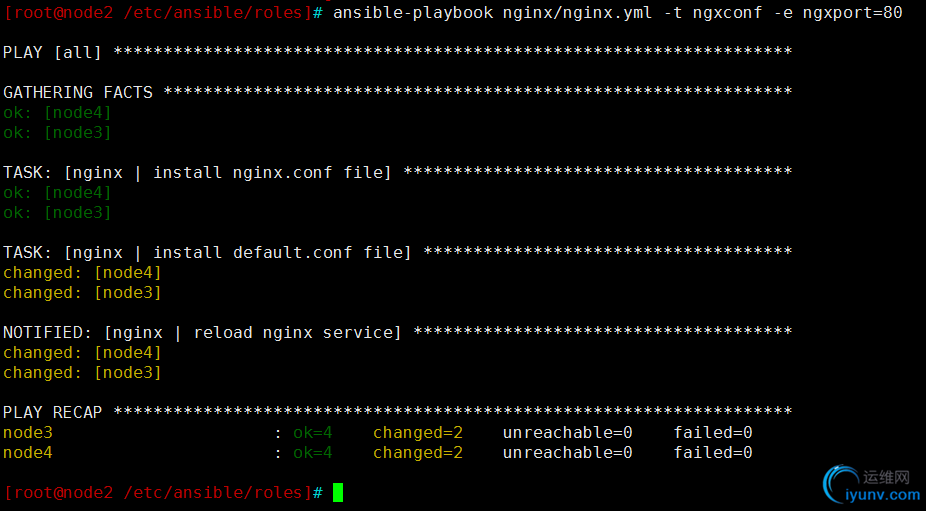Click changed=2 value in node4 recap row
Viewport: 926px width, 511px height.
point(418,452)
